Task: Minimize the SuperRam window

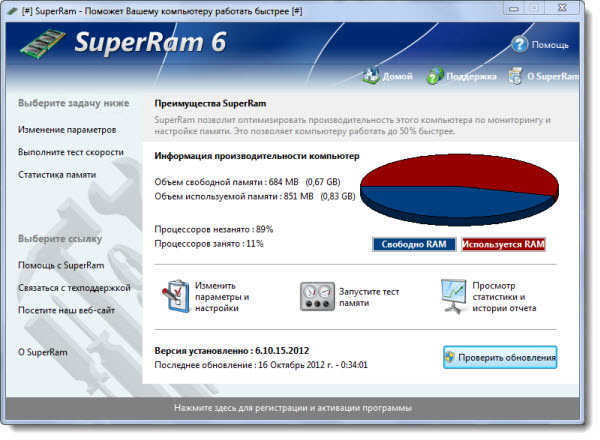Action: pyautogui.click(x=514, y=8)
